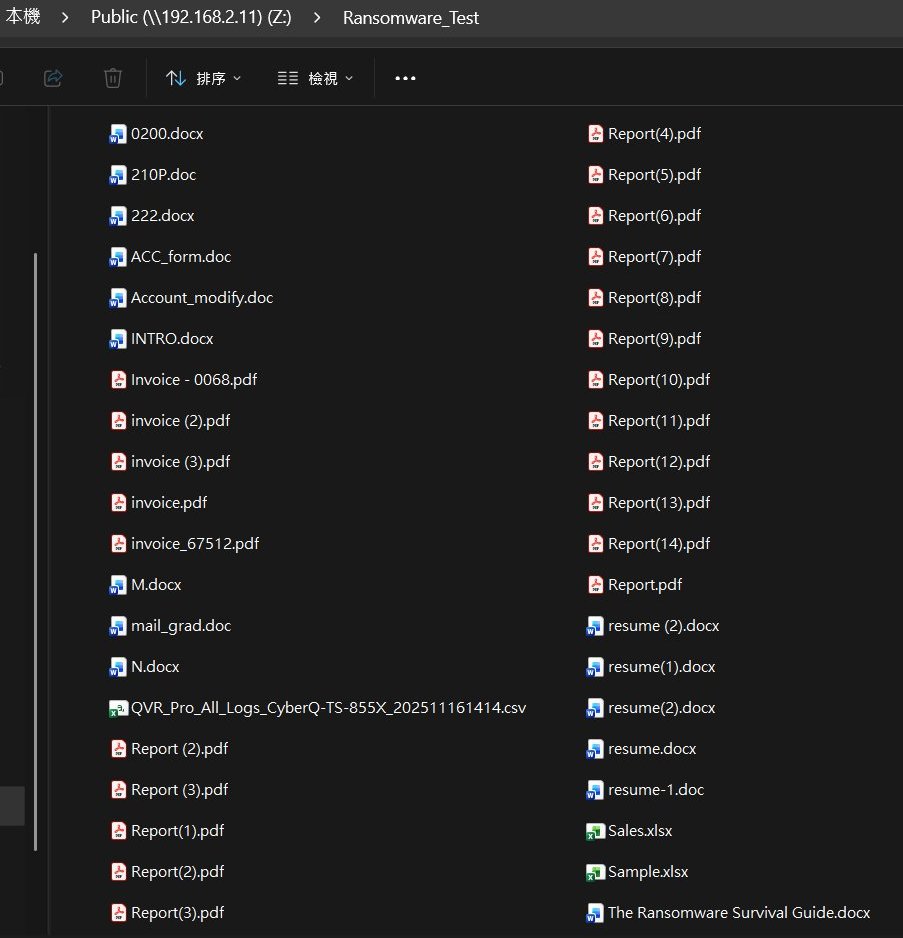Click the Share icon in the toolbar

pyautogui.click(x=54, y=78)
